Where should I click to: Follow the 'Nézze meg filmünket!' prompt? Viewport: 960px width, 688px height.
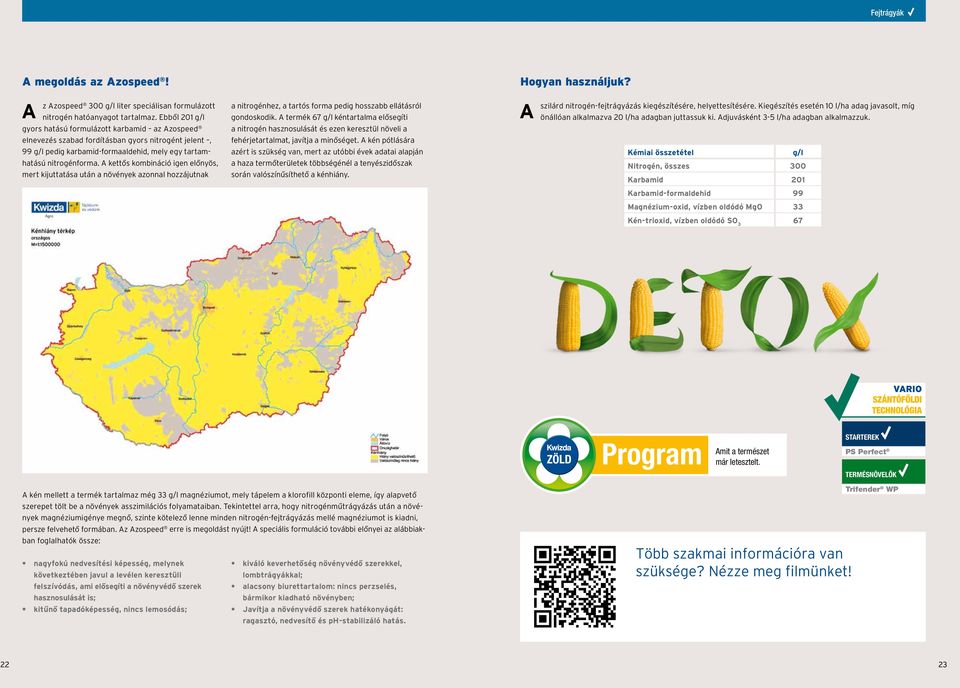[x=780, y=571]
